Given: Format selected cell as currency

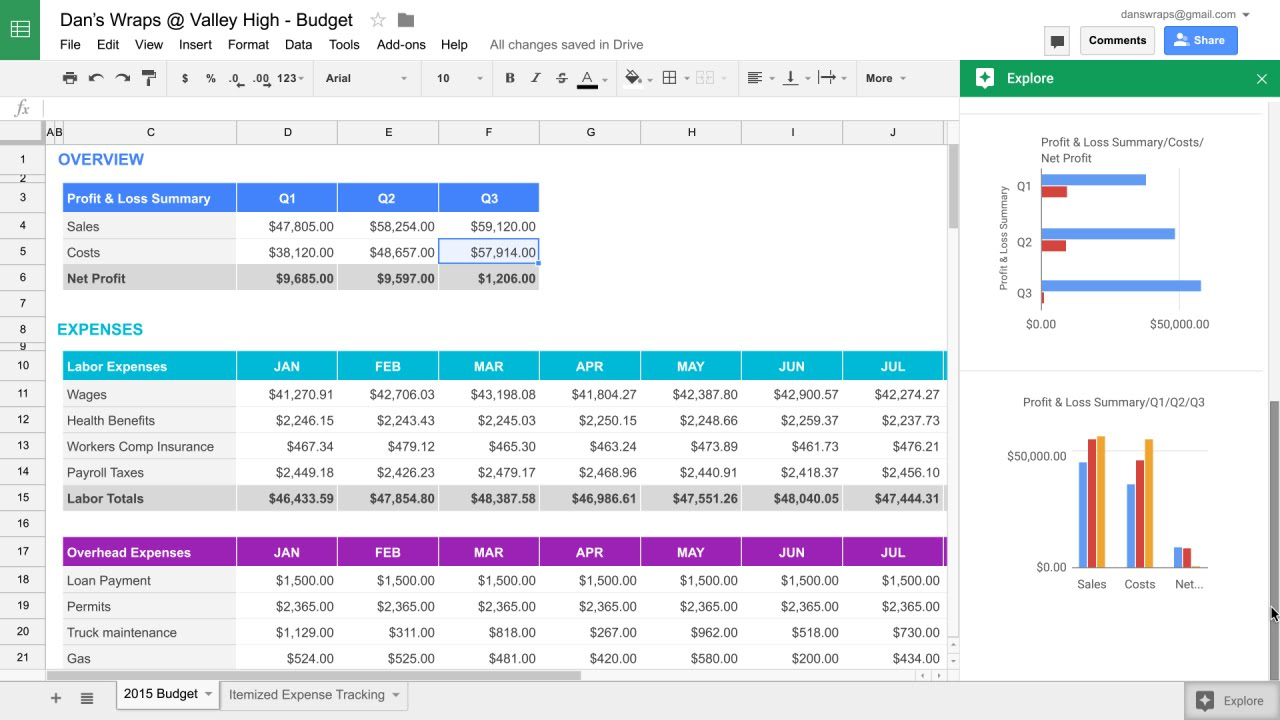Looking at the screenshot, I should 185,77.
